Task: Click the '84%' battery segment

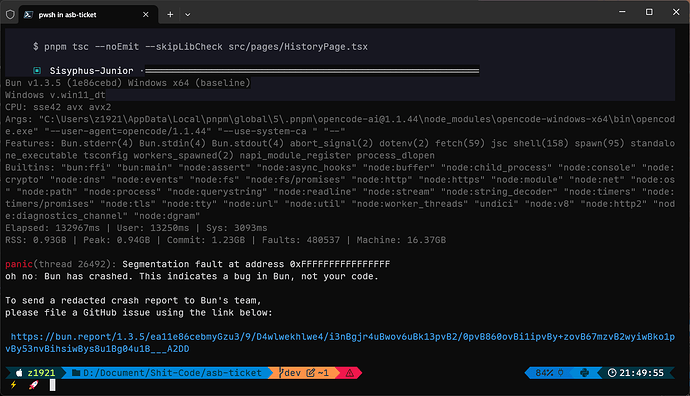Action: [544, 373]
